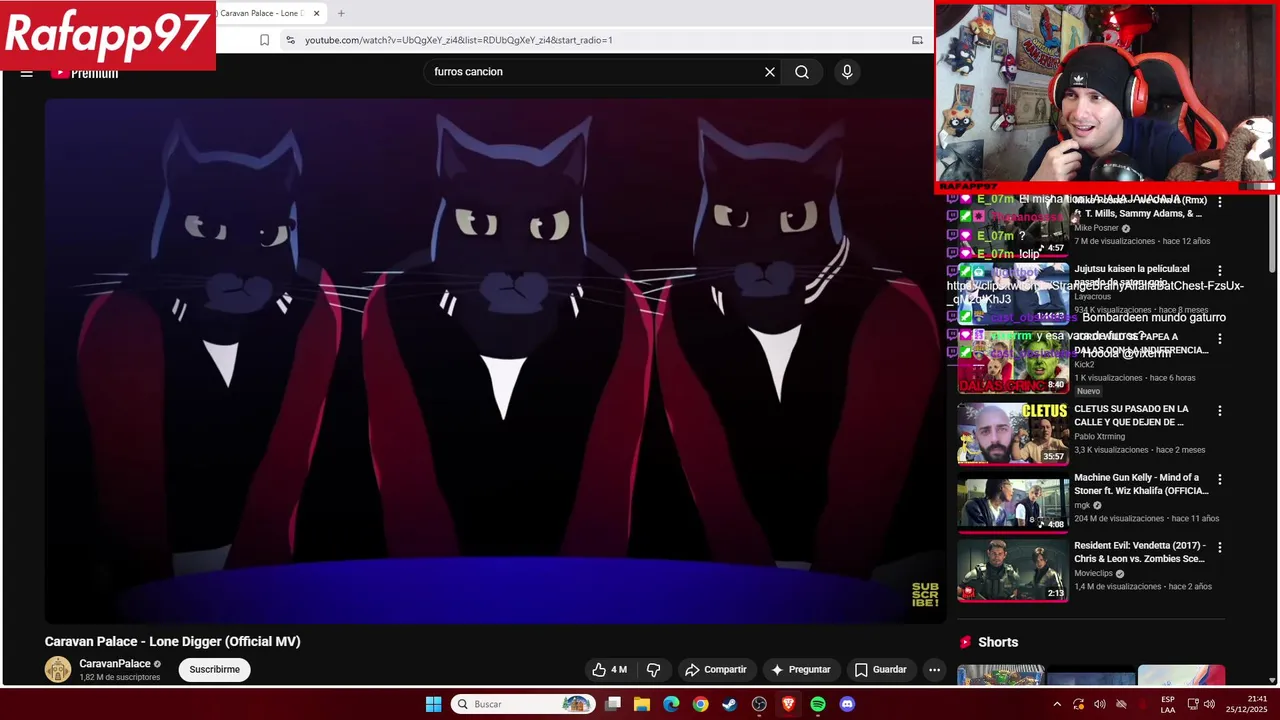
Task: Open OBS Studio from taskbar
Action: click(759, 704)
